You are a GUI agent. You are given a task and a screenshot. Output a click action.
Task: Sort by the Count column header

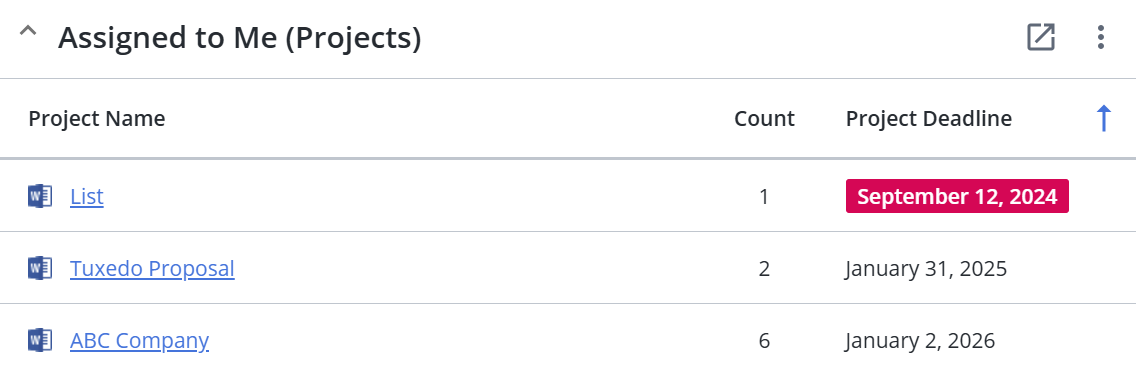[764, 118]
